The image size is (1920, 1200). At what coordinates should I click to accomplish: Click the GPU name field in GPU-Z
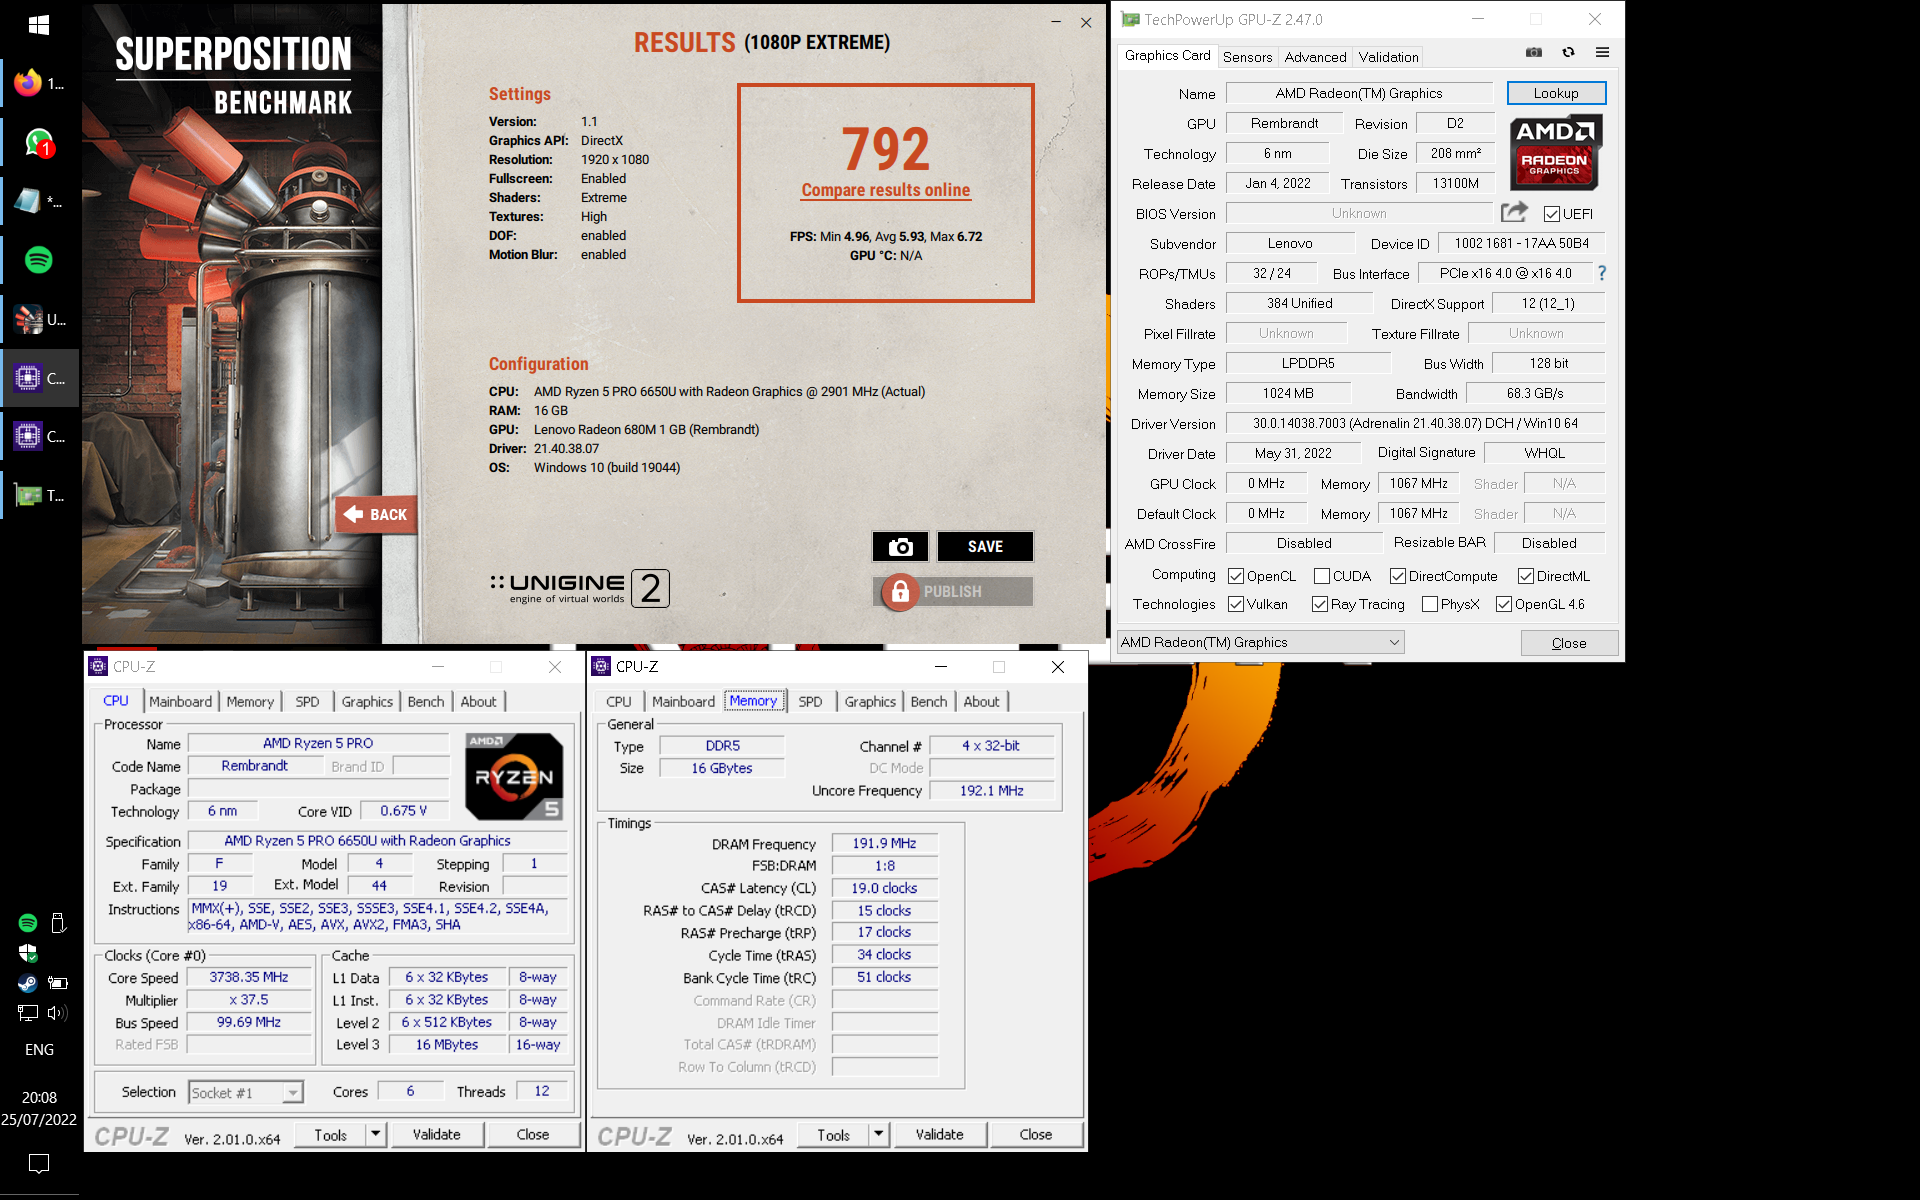pyautogui.click(x=1359, y=93)
